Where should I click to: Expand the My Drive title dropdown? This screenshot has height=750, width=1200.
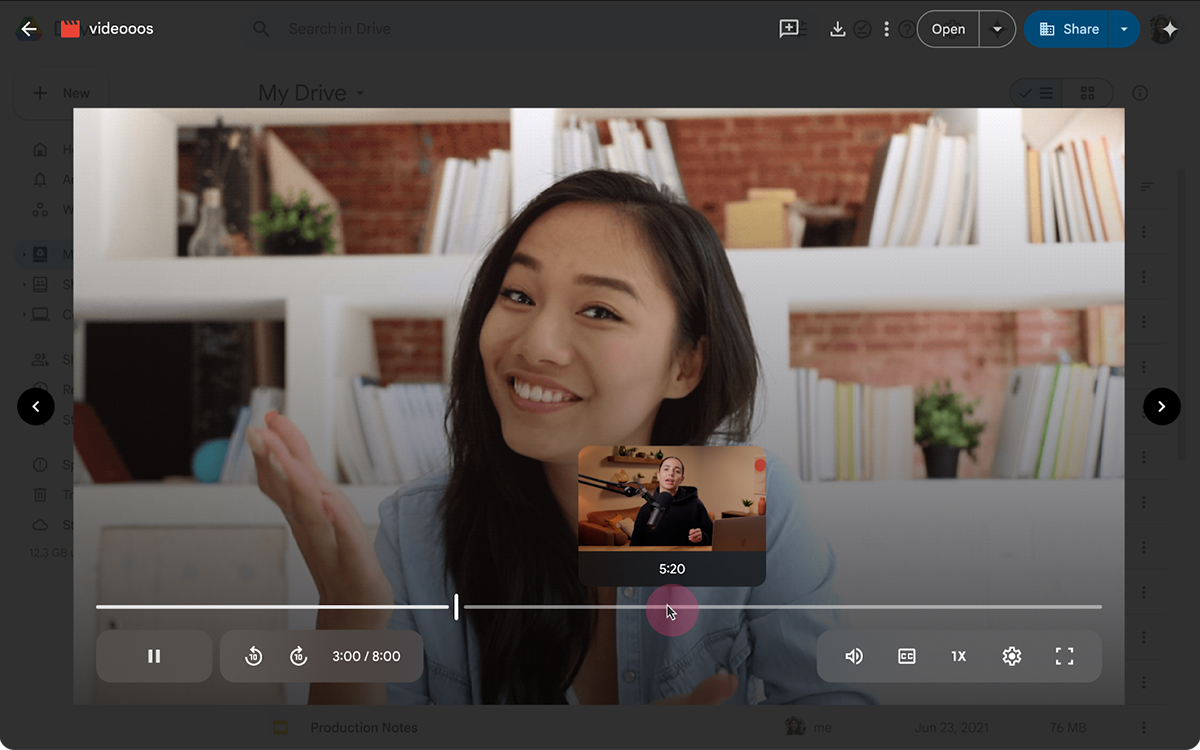pos(360,94)
